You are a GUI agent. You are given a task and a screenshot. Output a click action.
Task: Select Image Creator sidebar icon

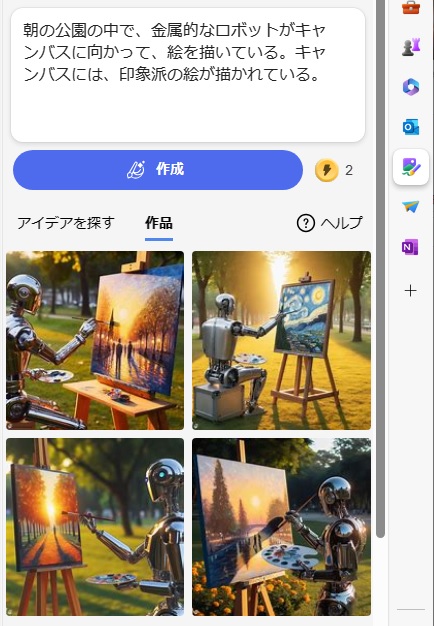coord(411,167)
